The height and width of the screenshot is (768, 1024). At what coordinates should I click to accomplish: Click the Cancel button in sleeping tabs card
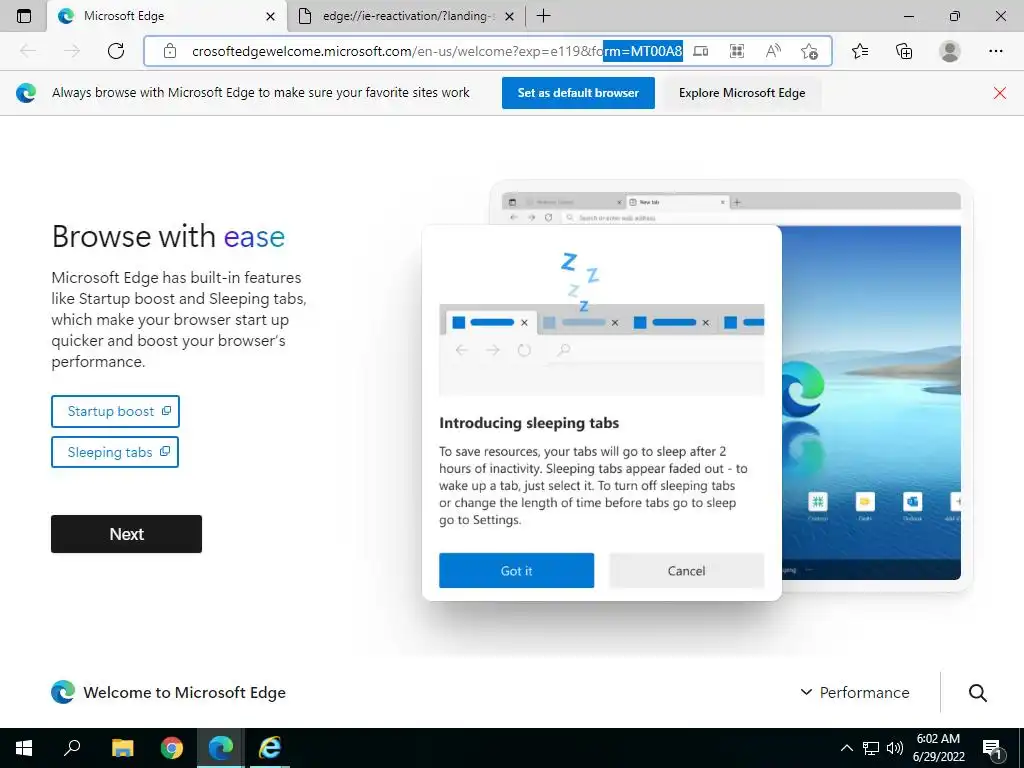click(686, 571)
